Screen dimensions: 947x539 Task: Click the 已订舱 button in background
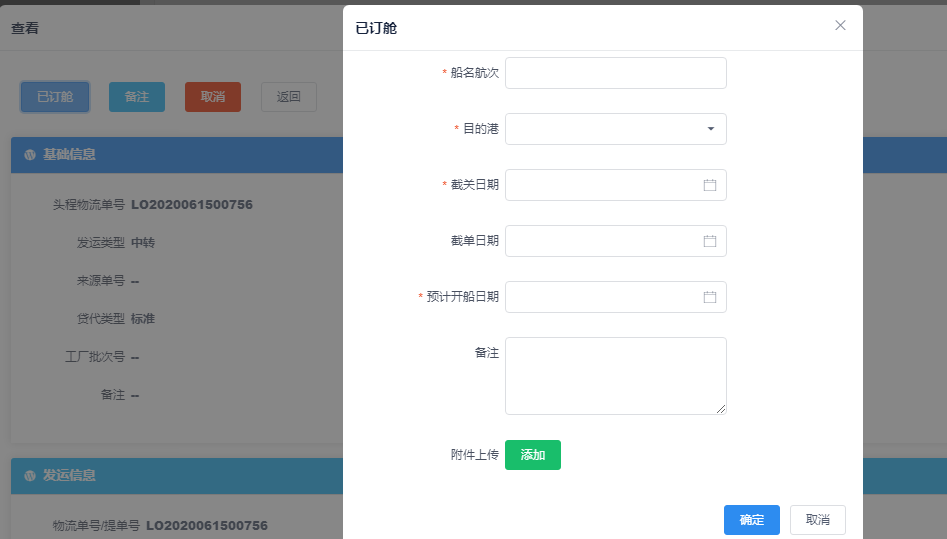[x=55, y=97]
